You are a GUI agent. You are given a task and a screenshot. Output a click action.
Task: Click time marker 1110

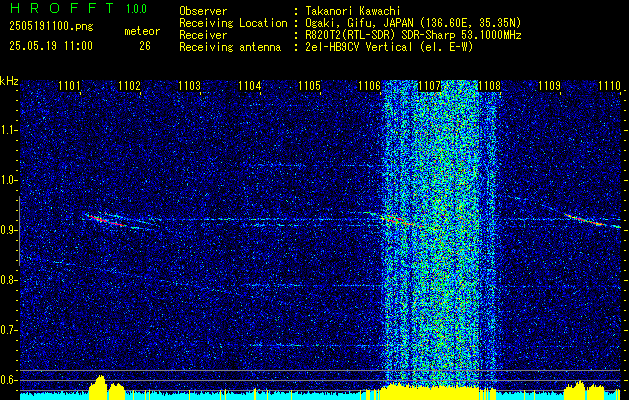[x=609, y=85]
